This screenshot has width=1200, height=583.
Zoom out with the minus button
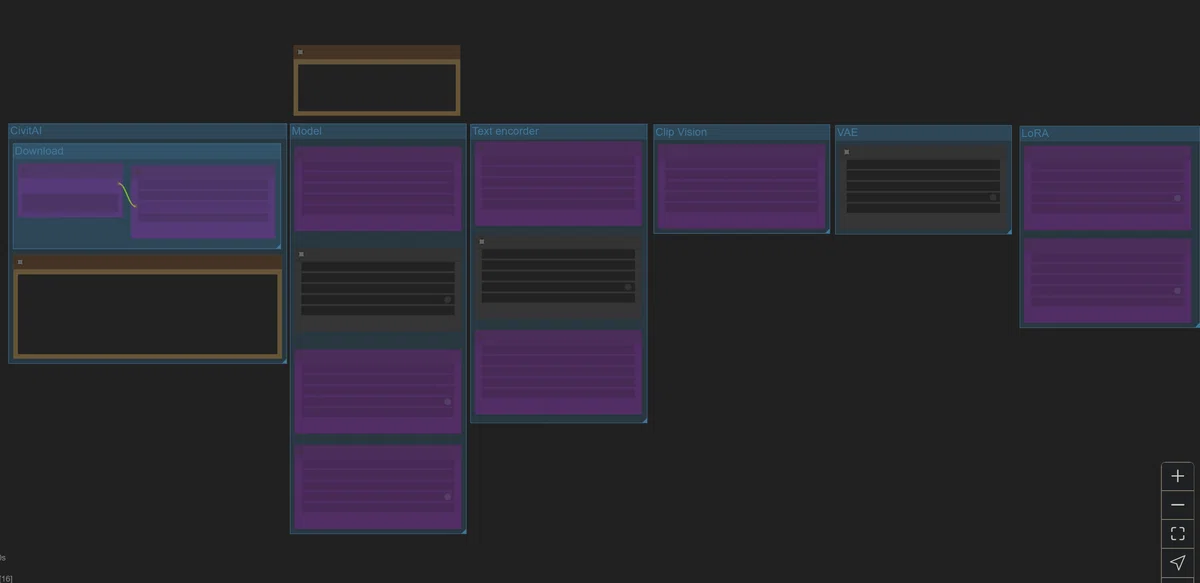click(1177, 505)
